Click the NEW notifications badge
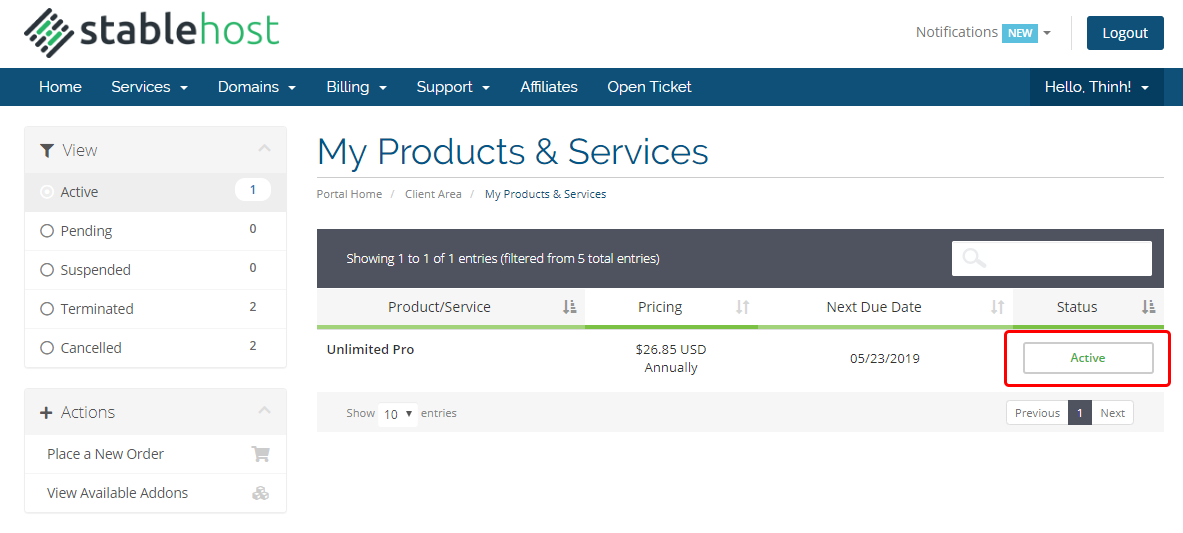Screen dimensions: 1183x533 pos(1019,33)
